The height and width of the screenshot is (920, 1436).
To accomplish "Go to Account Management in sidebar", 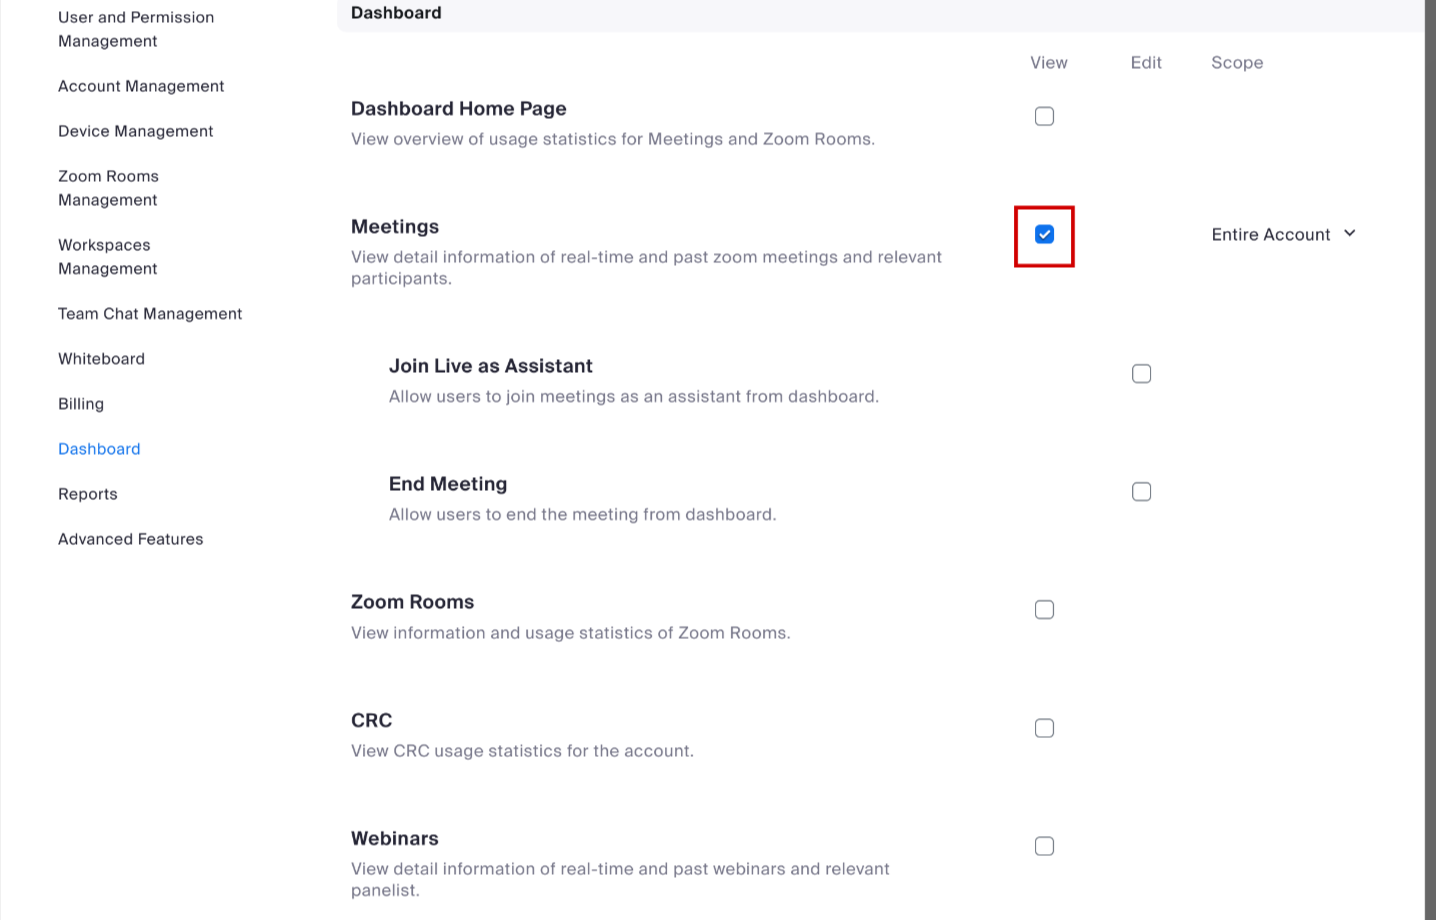I will point(141,86).
